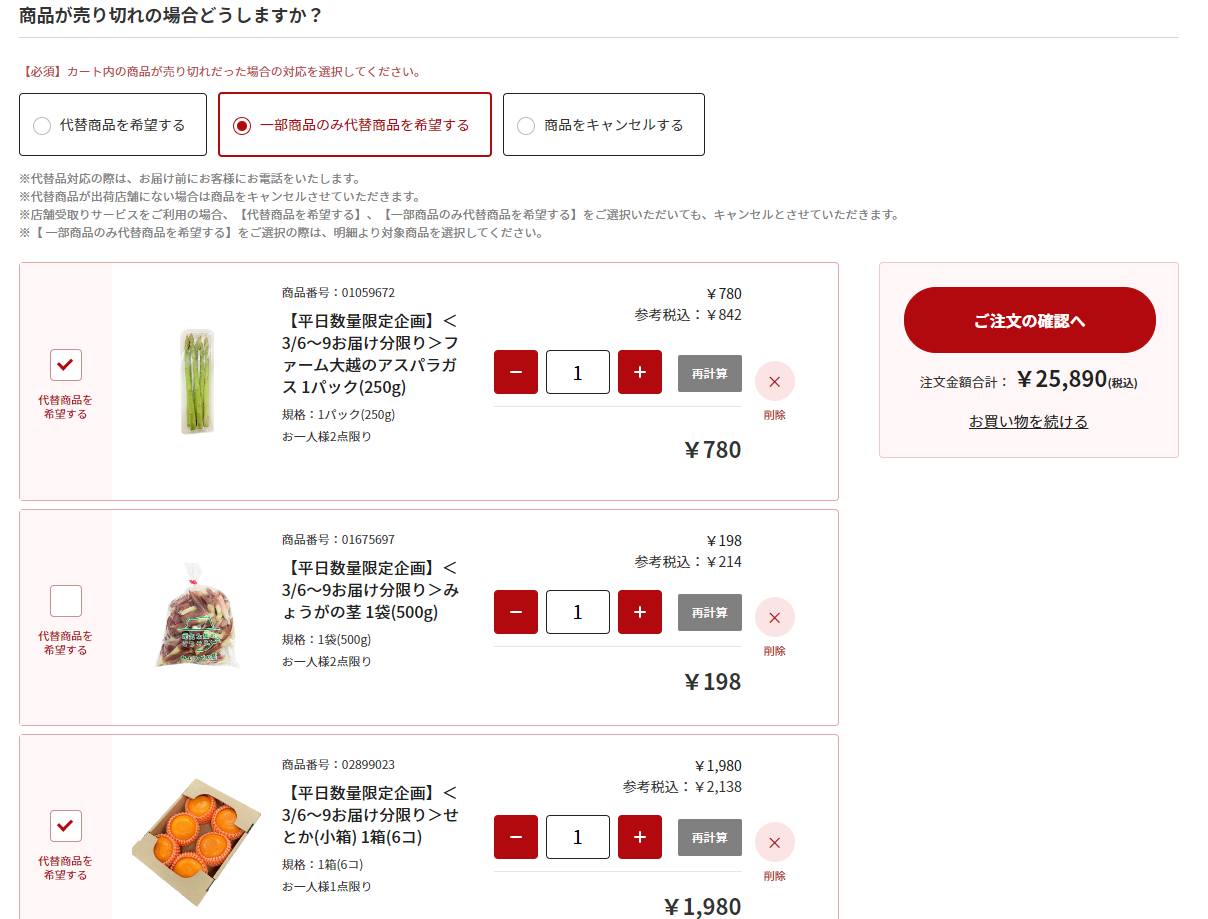
Task: Click minus button for せとか box
Action: point(516,837)
